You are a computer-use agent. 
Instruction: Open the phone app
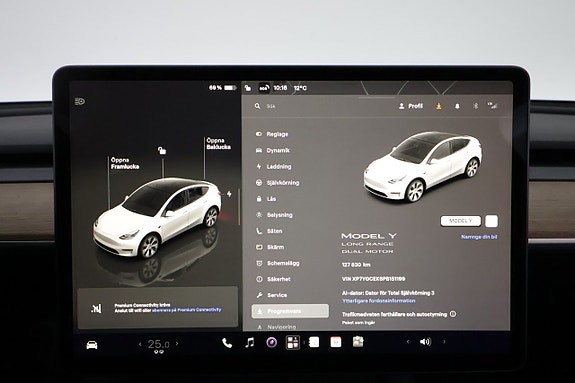coord(227,343)
